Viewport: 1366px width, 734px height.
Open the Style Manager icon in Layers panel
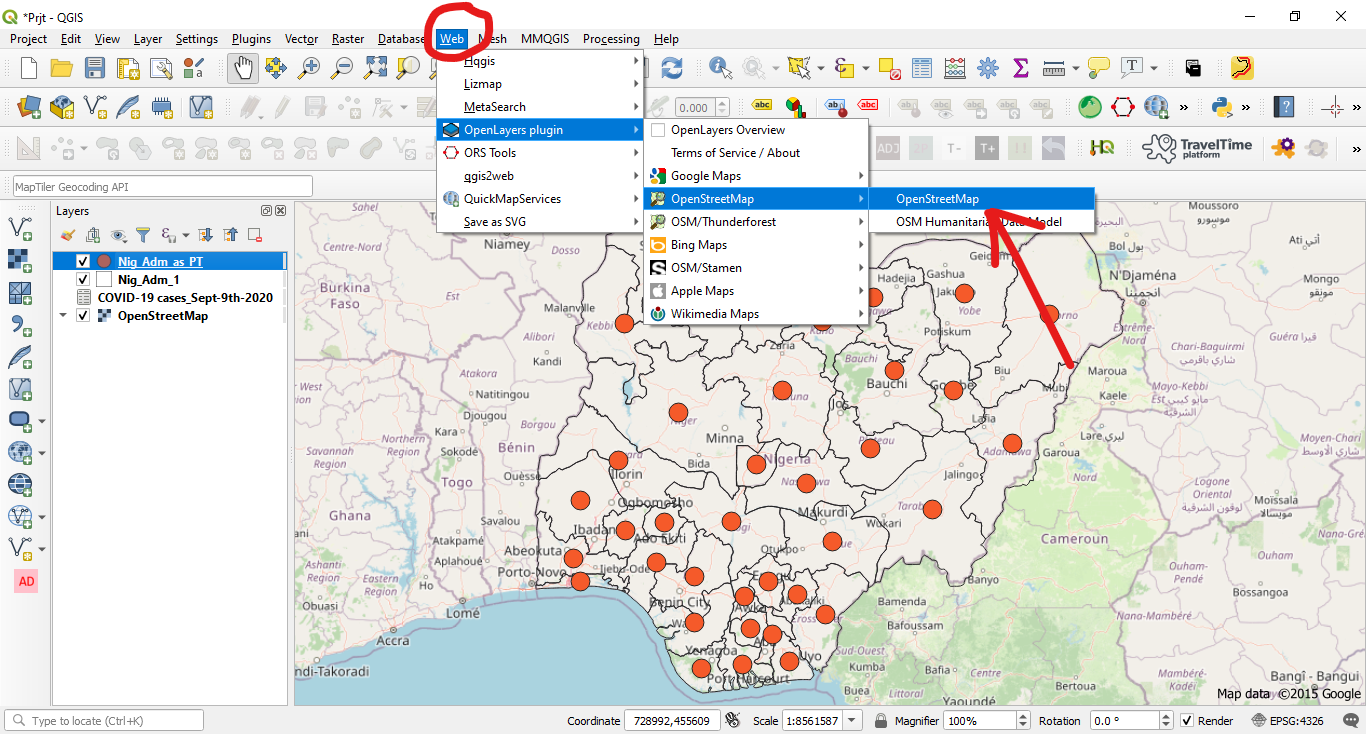(x=70, y=234)
